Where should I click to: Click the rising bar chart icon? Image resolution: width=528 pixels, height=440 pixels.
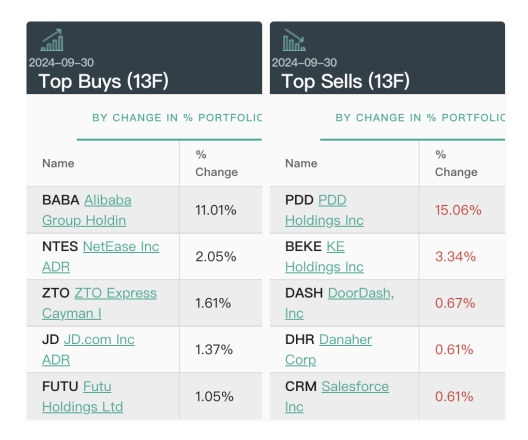point(52,40)
